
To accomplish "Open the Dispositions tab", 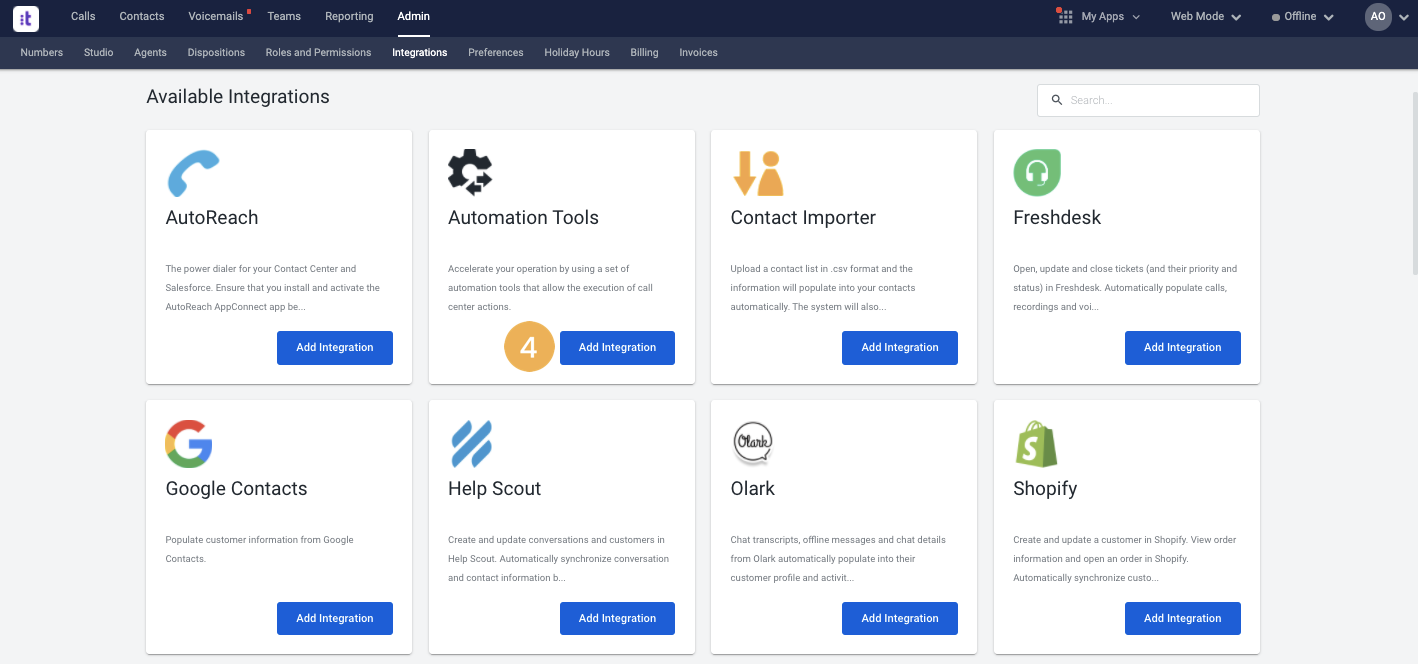I will (216, 52).
